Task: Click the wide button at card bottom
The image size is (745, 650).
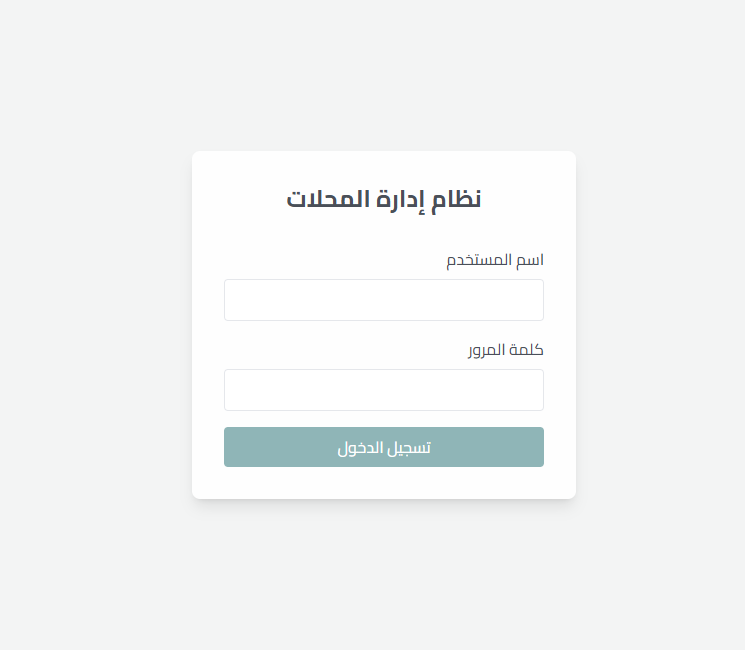Action: [x=383, y=447]
